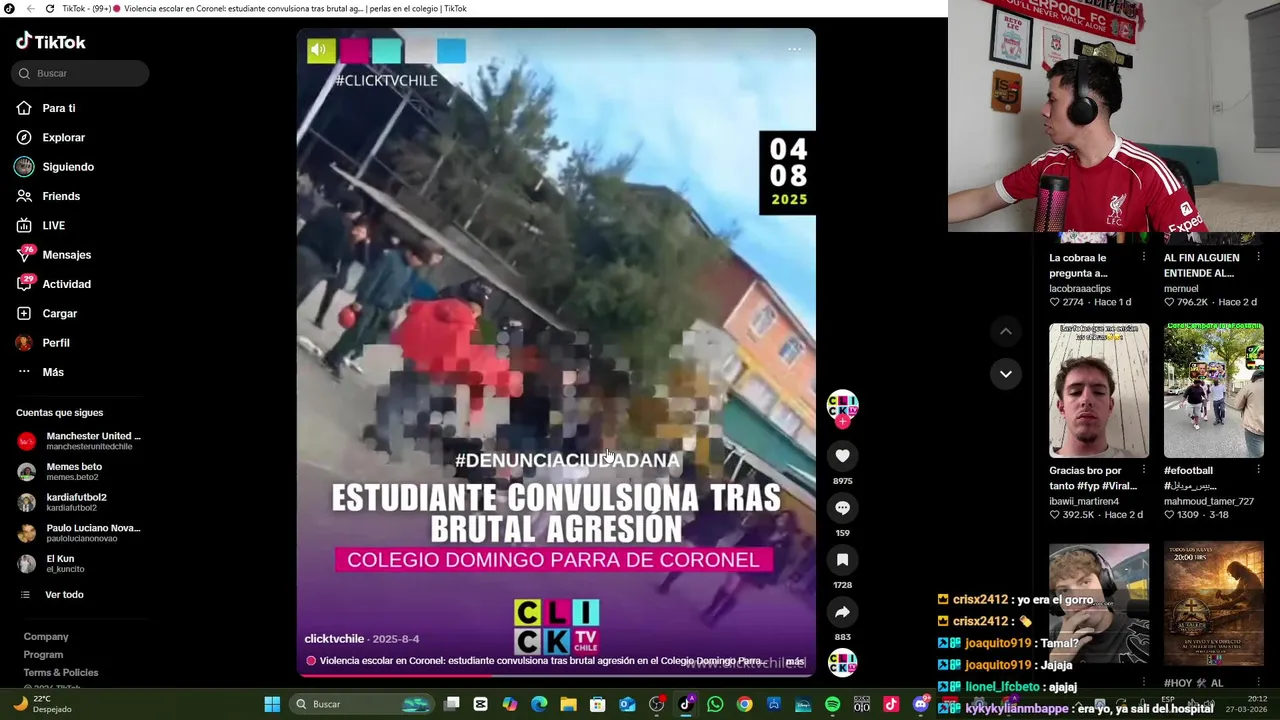Click the taskbar Buscar search box

(364, 704)
